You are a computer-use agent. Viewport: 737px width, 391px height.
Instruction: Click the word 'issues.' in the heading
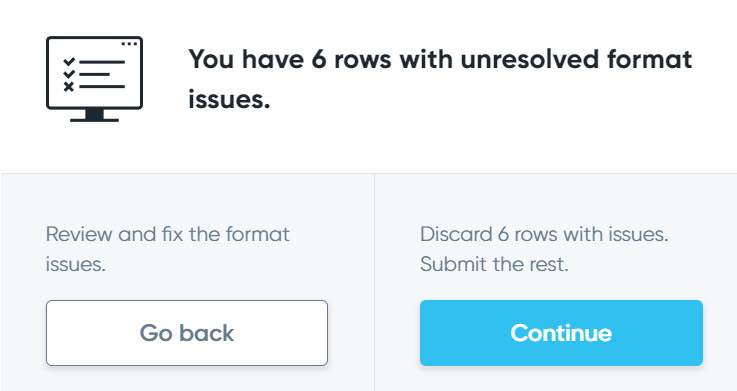[229, 99]
